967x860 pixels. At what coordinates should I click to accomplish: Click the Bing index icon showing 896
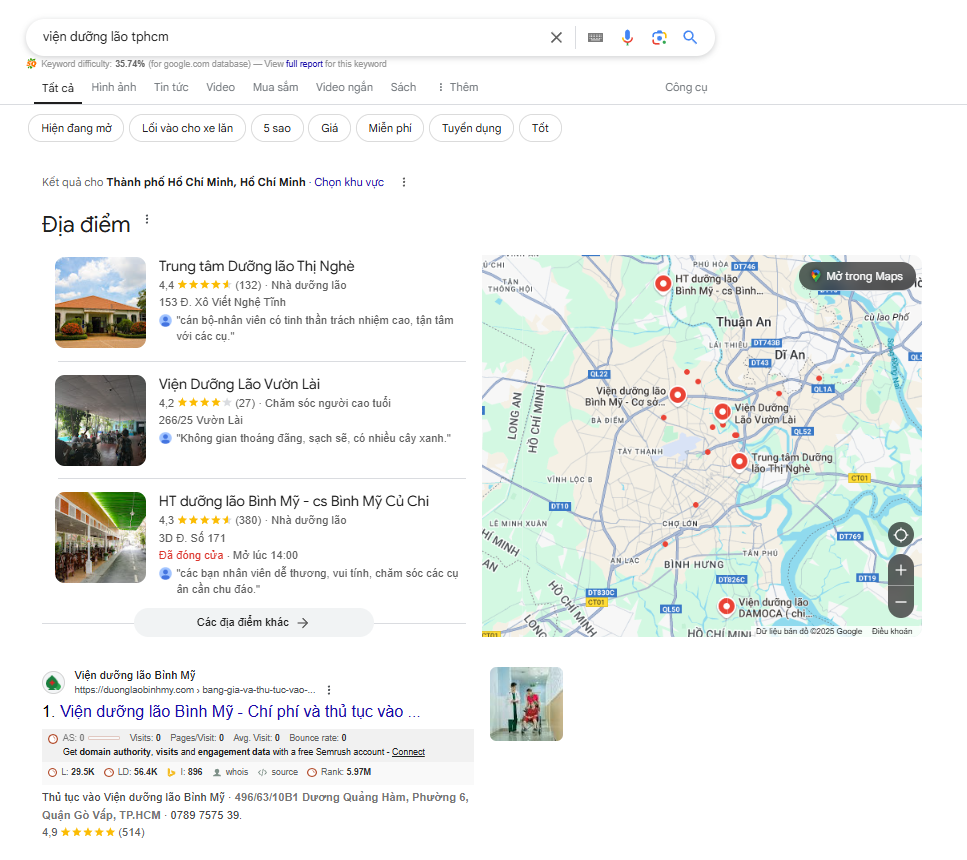point(185,772)
